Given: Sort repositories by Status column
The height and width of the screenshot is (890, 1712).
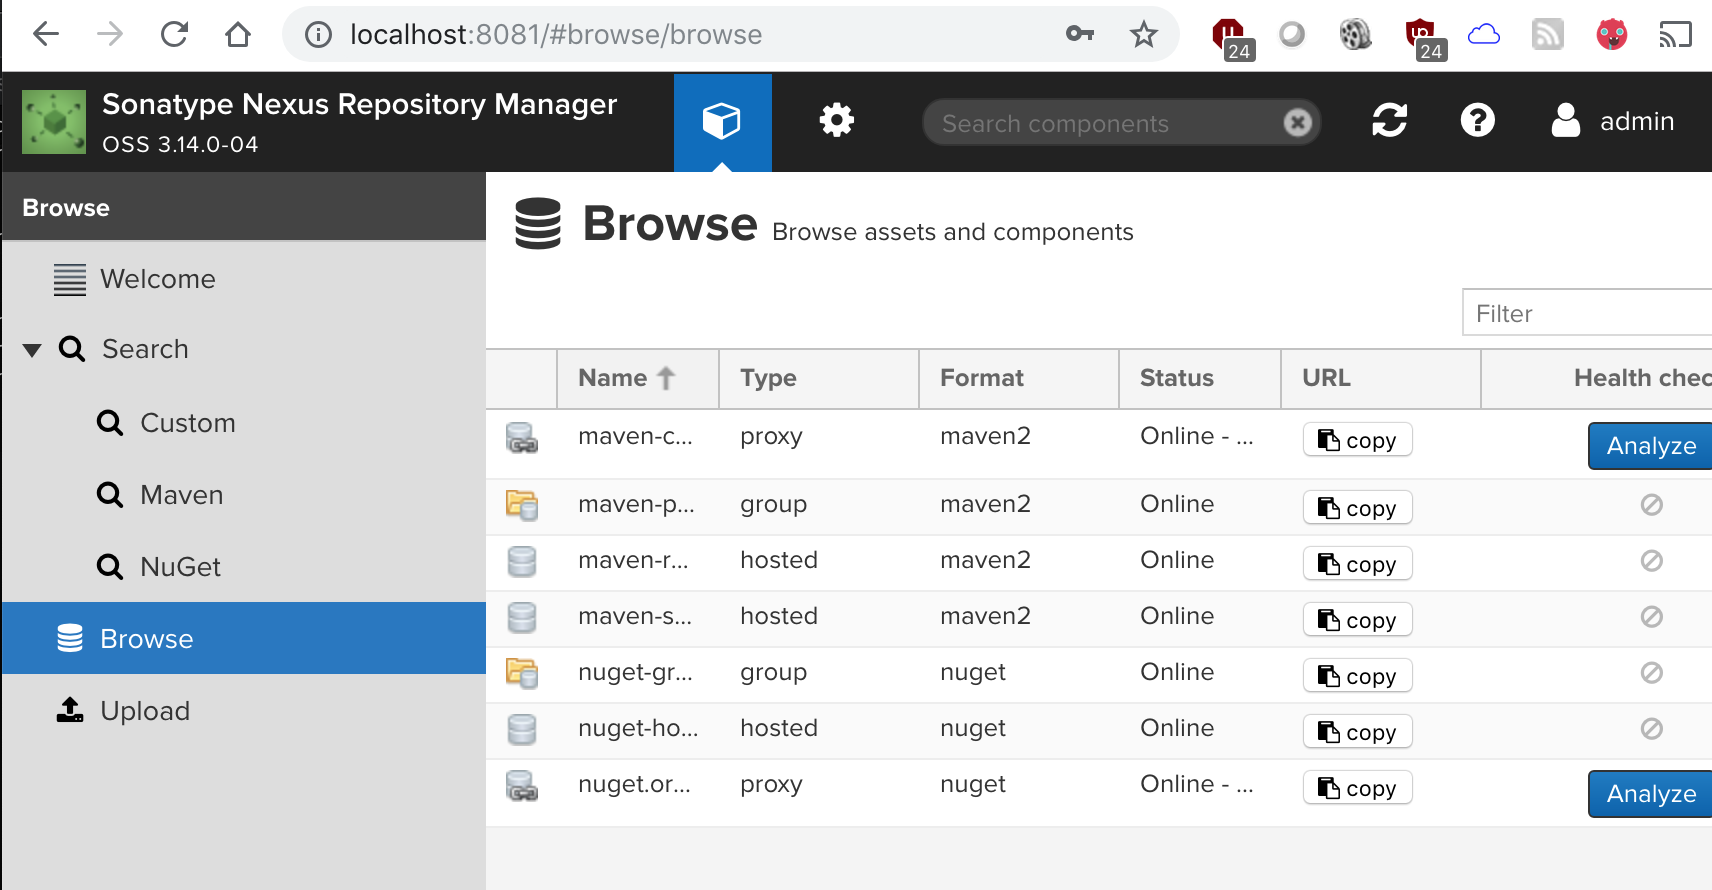Looking at the screenshot, I should click(1200, 378).
